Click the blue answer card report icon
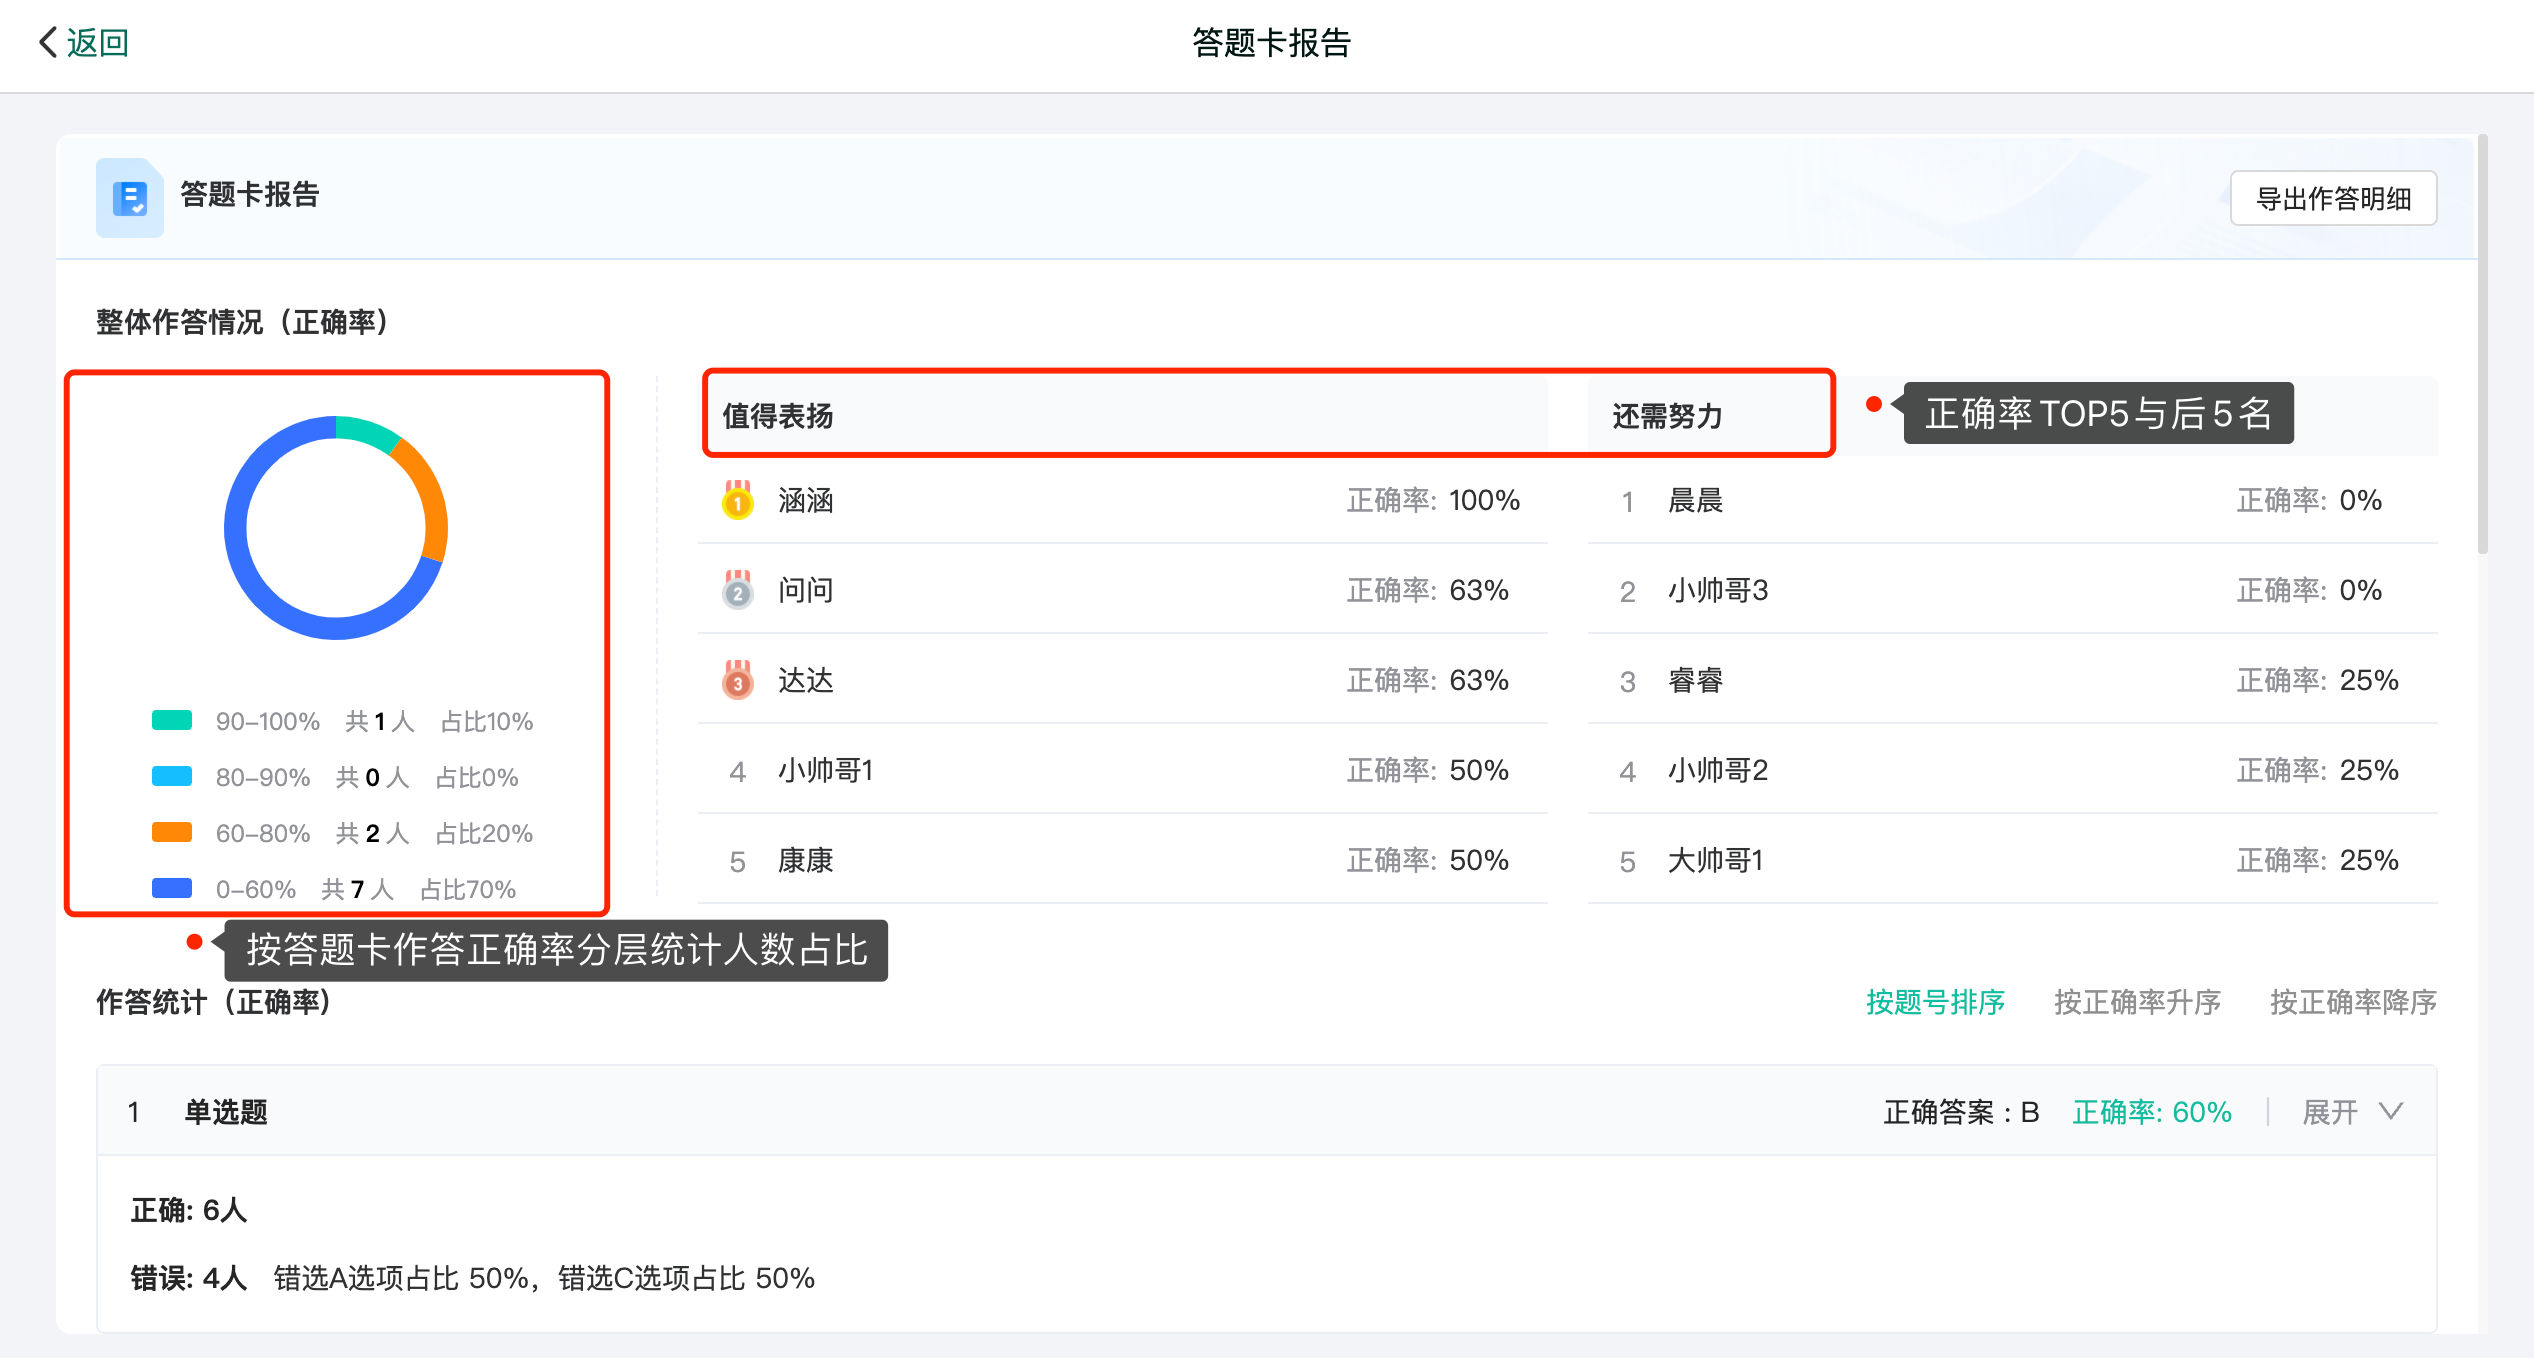 click(x=130, y=197)
